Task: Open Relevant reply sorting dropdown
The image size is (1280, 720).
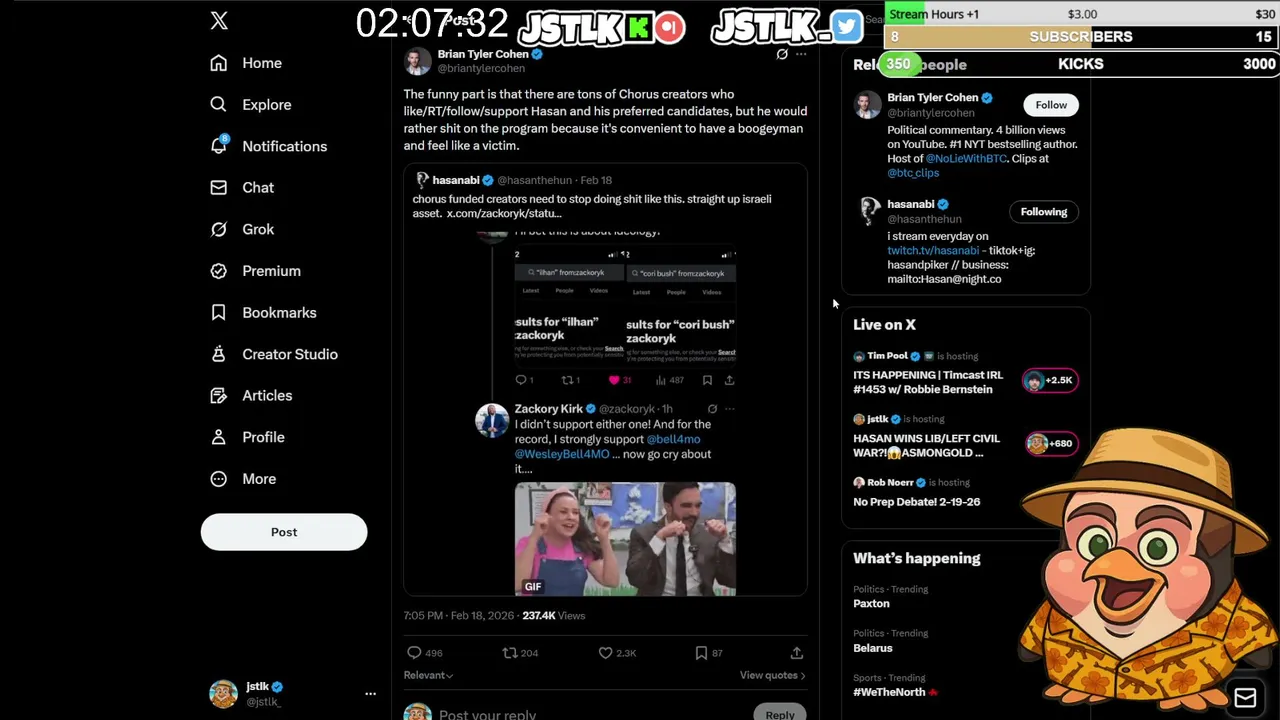Action: pyautogui.click(x=428, y=675)
